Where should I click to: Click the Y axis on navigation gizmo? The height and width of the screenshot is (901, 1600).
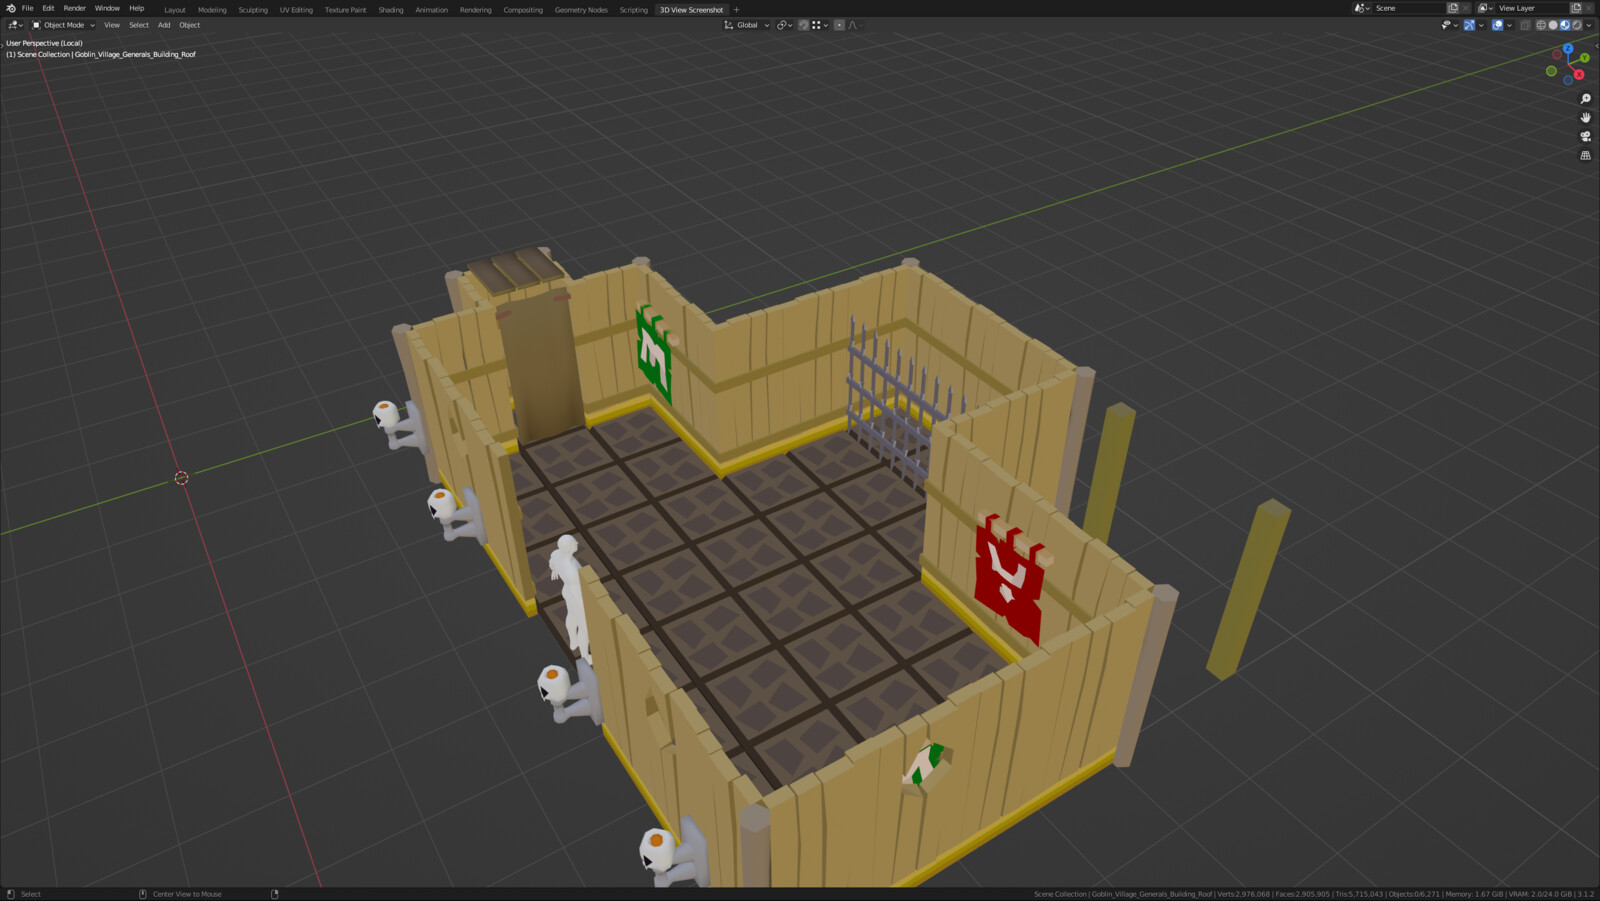(x=1585, y=57)
